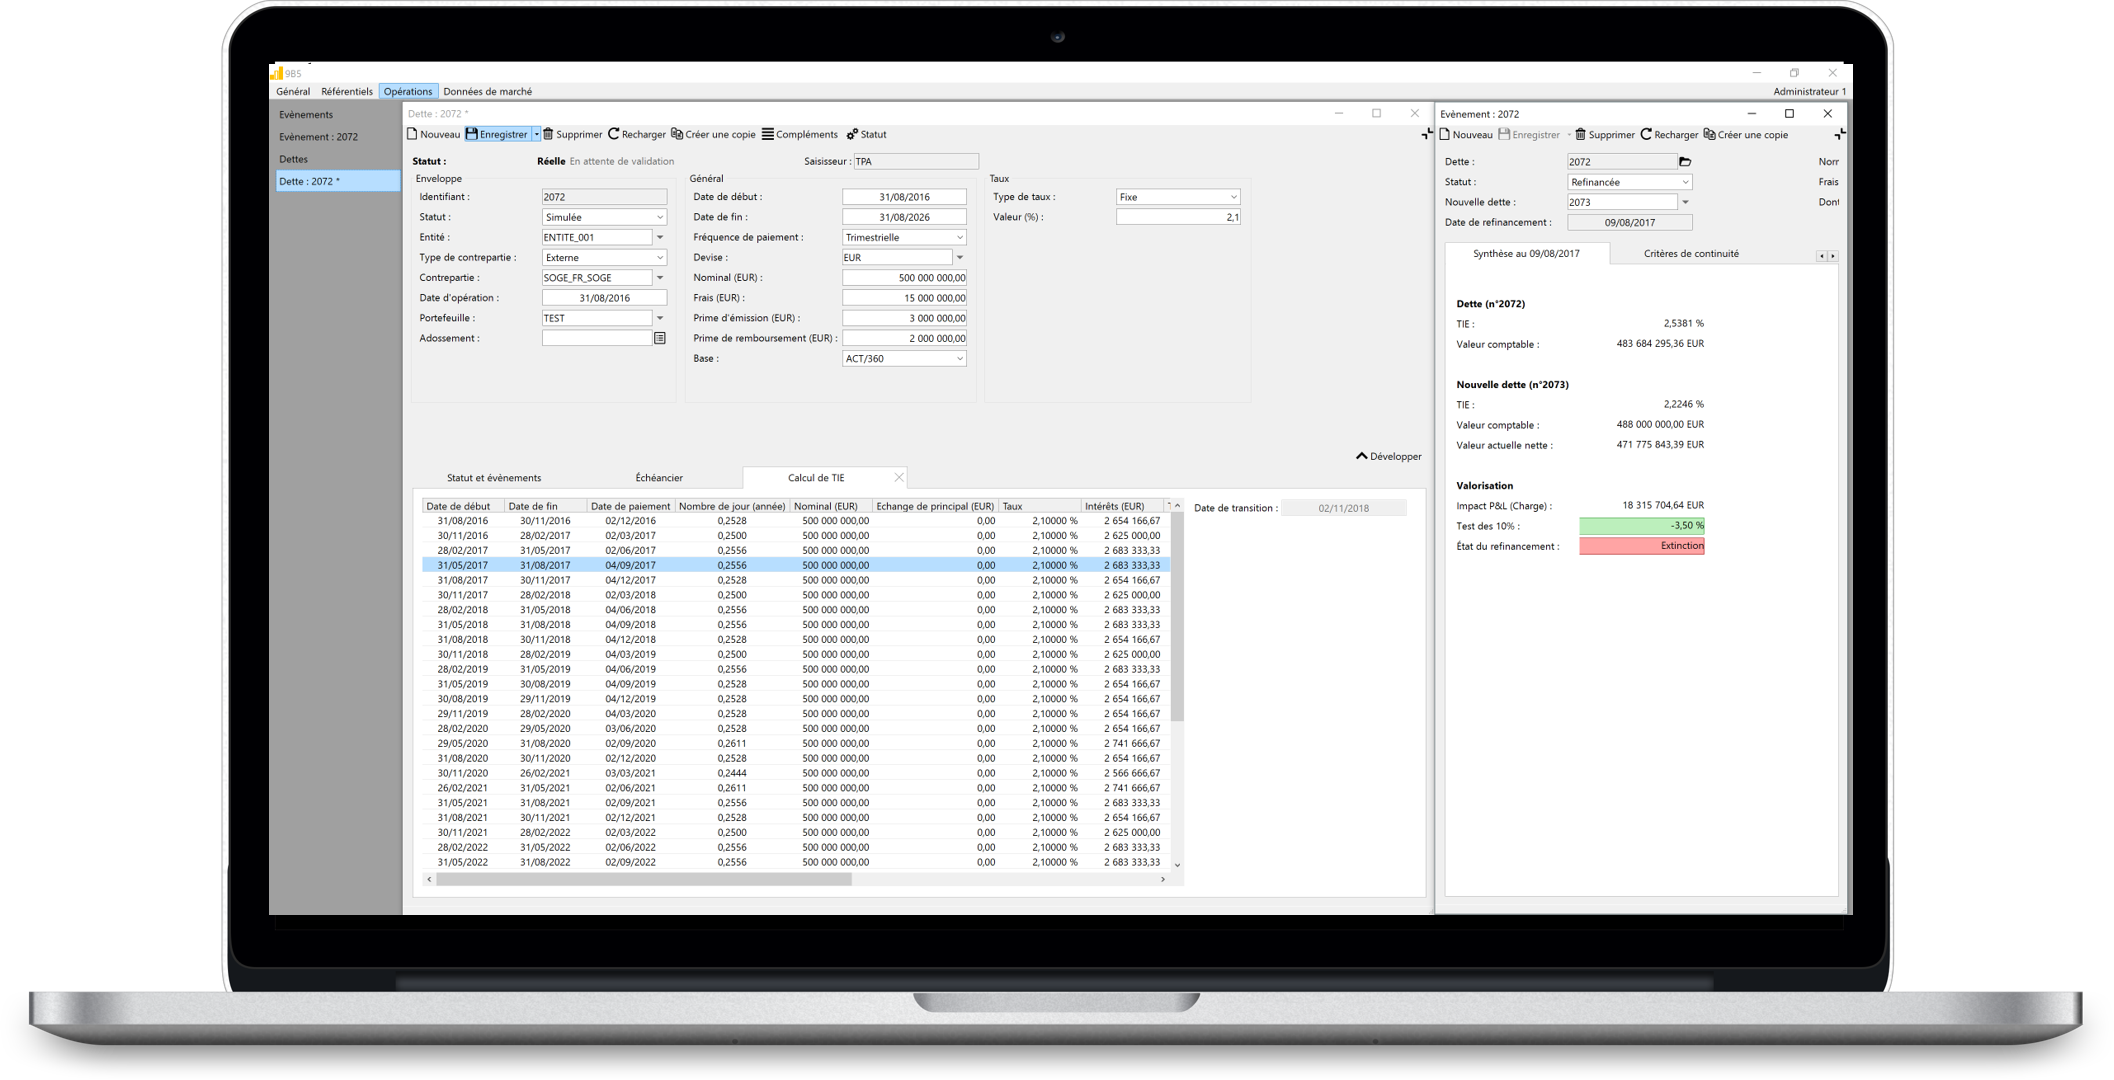The height and width of the screenshot is (1080, 2114).
Task: Click the Statut gears icon in Dette toolbar
Action: [x=852, y=134]
